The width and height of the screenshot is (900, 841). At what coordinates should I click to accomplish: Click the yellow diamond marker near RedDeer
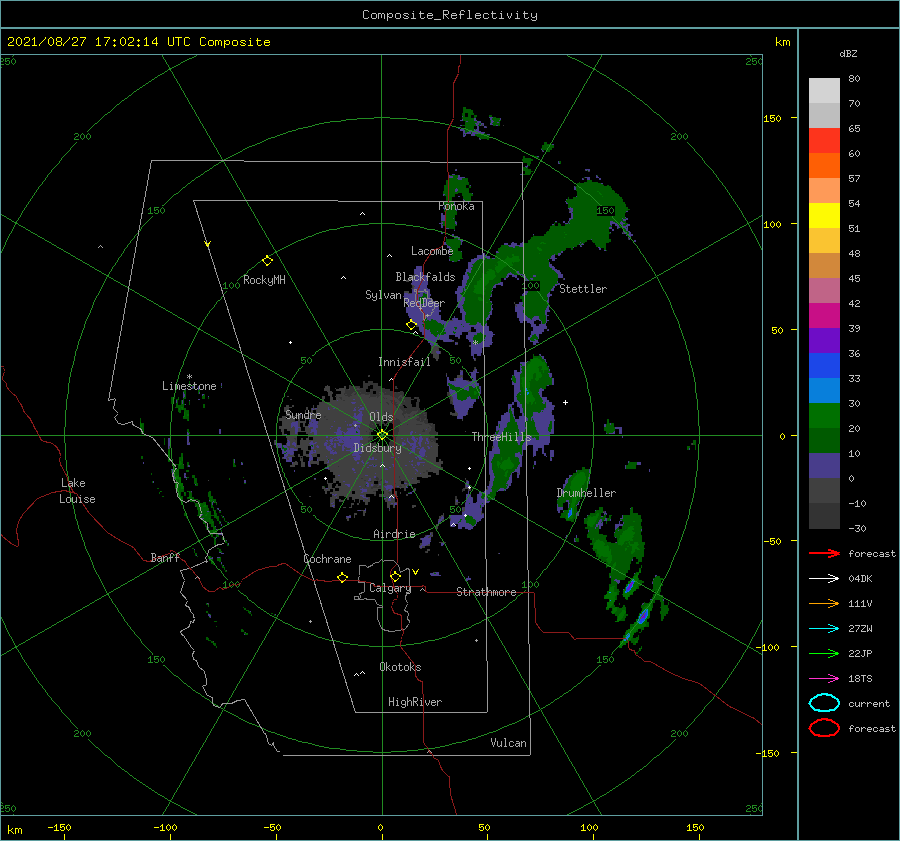point(411,325)
